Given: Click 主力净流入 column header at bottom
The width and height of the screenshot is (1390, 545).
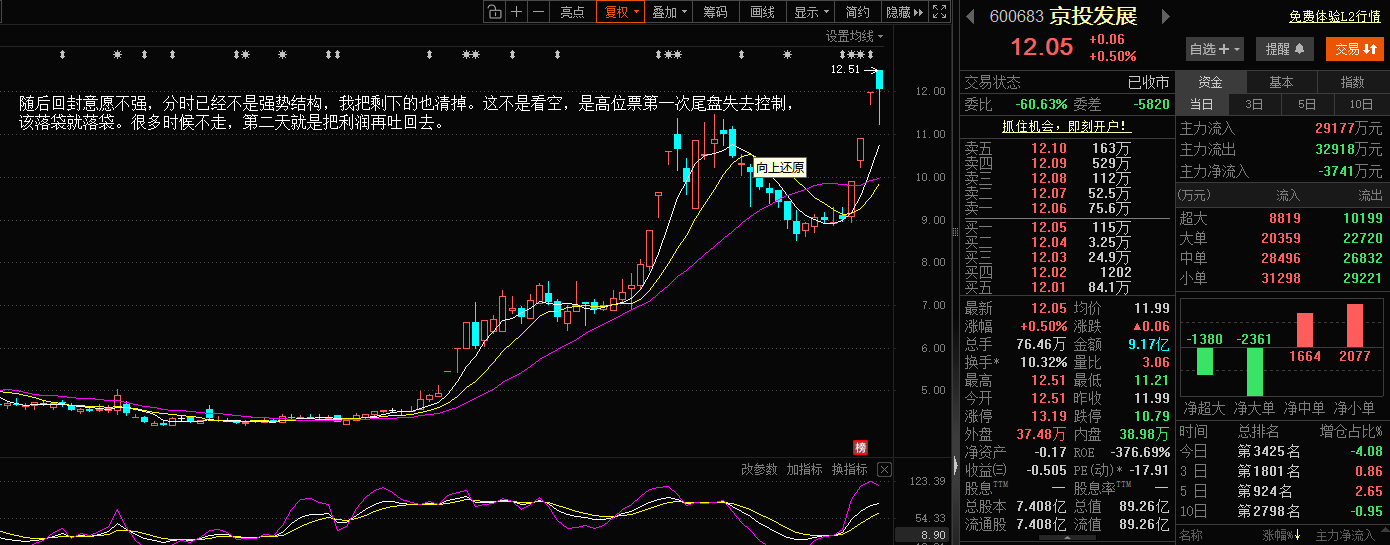Looking at the screenshot, I should (1346, 536).
